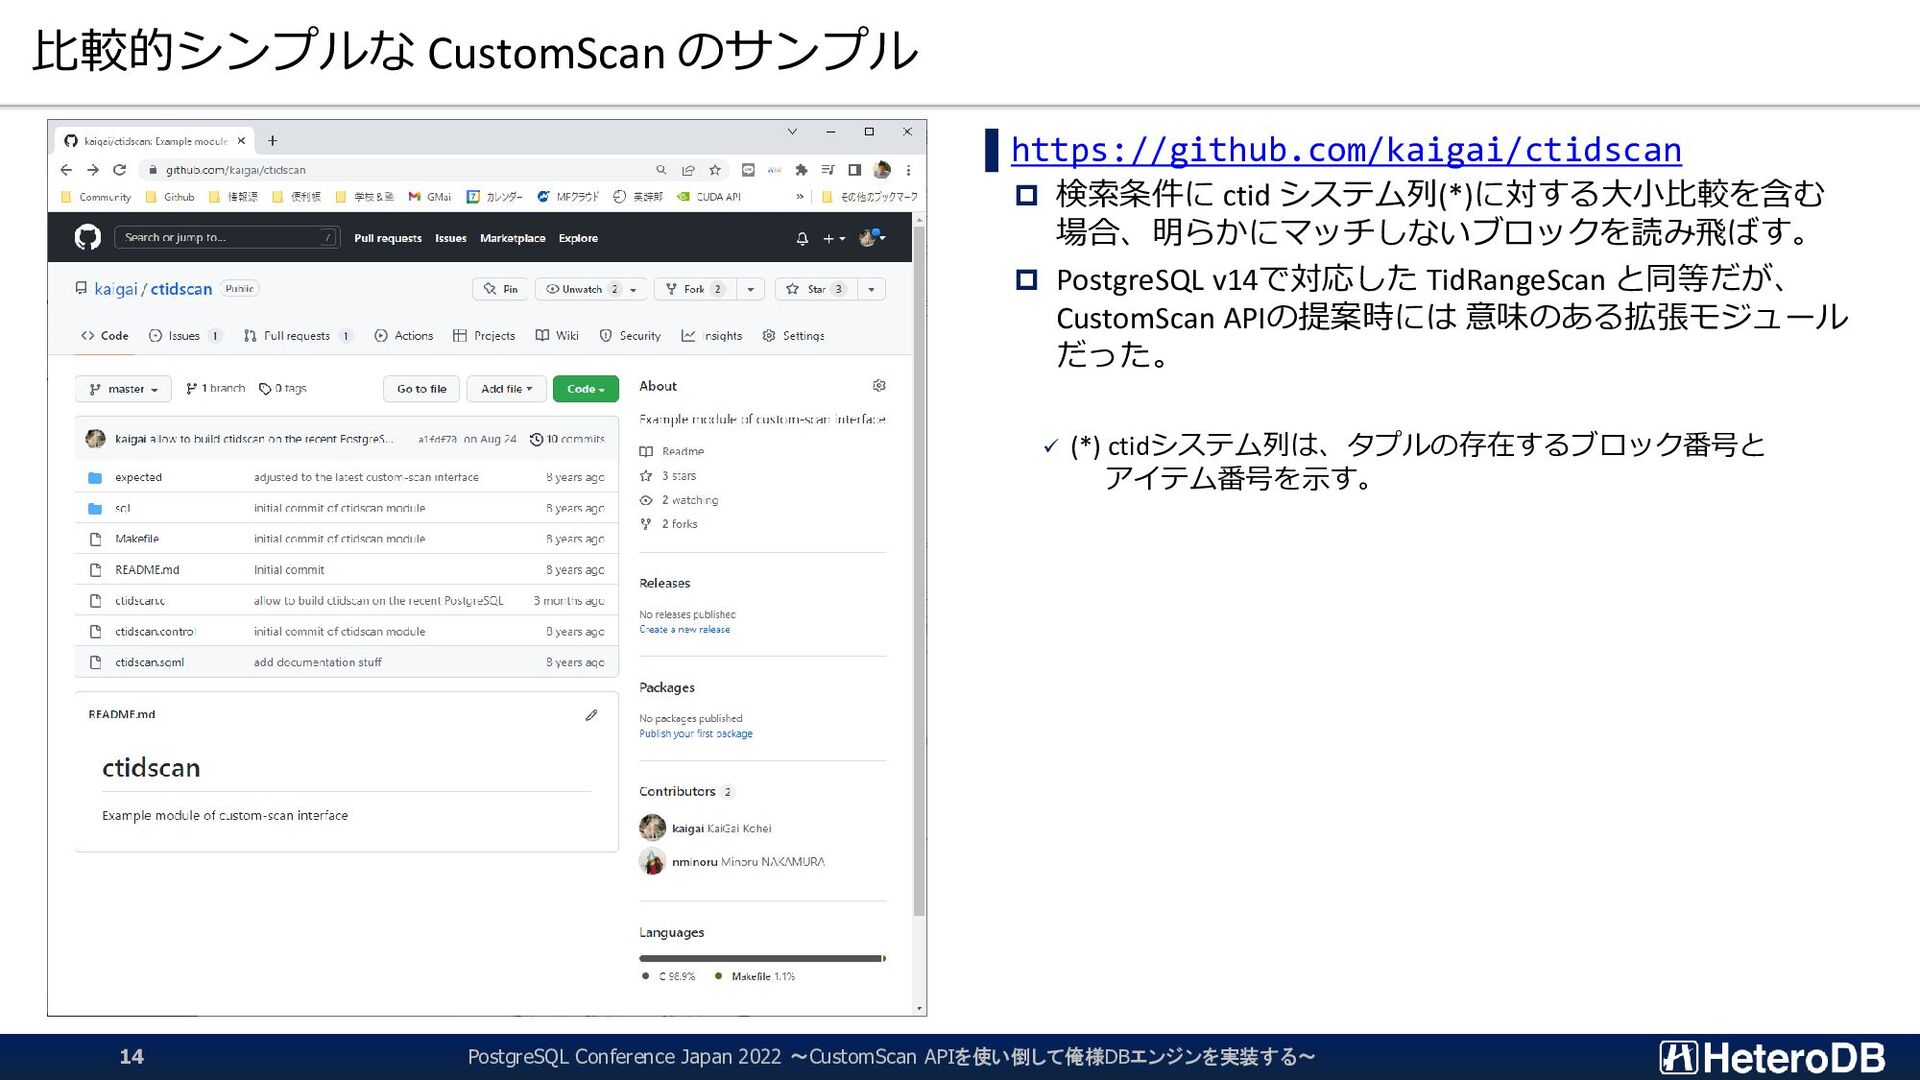Open Issues in GitHub top header
Screen dimensions: 1920x1080
[x=451, y=238]
